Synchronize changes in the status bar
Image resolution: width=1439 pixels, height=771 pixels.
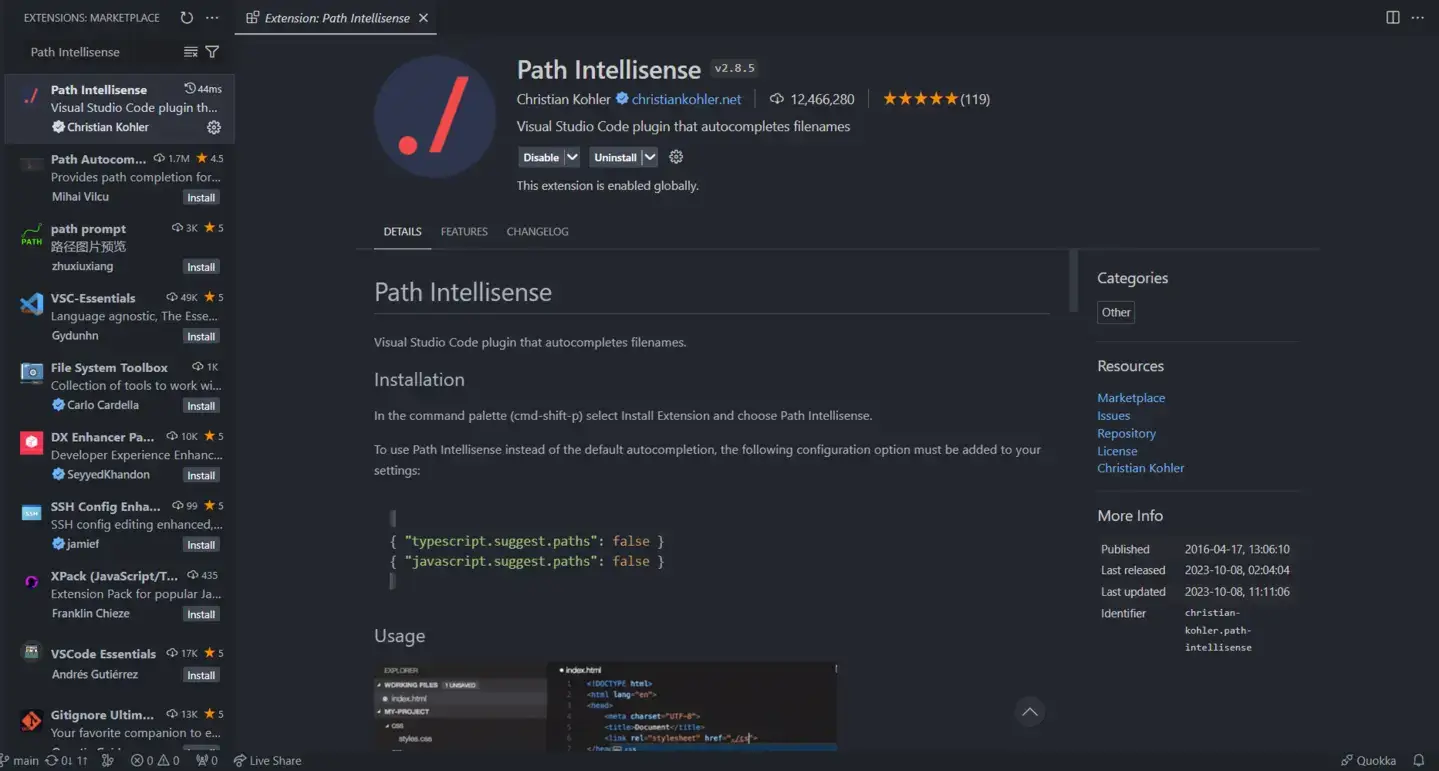(x=67, y=760)
